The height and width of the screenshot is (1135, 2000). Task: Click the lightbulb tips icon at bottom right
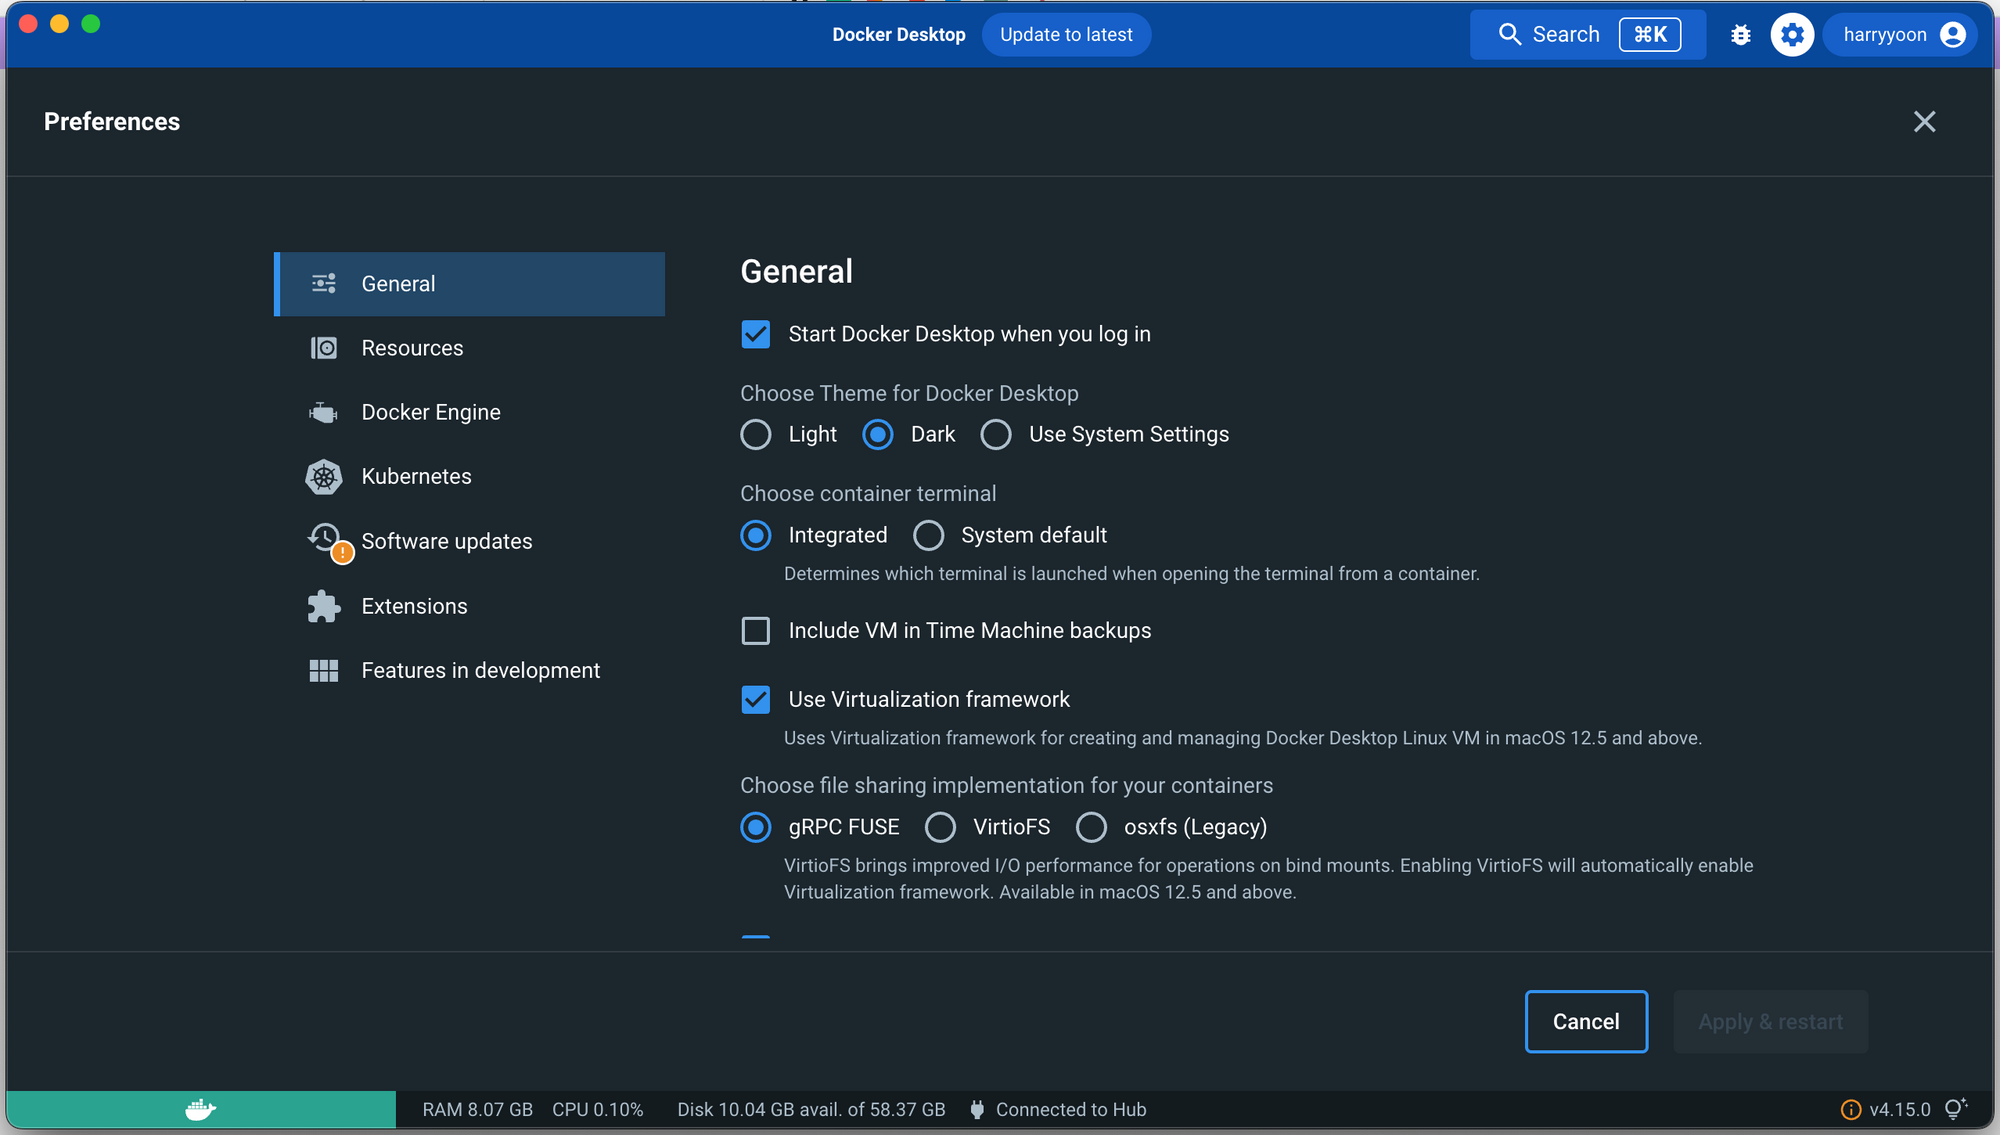(1955, 1109)
